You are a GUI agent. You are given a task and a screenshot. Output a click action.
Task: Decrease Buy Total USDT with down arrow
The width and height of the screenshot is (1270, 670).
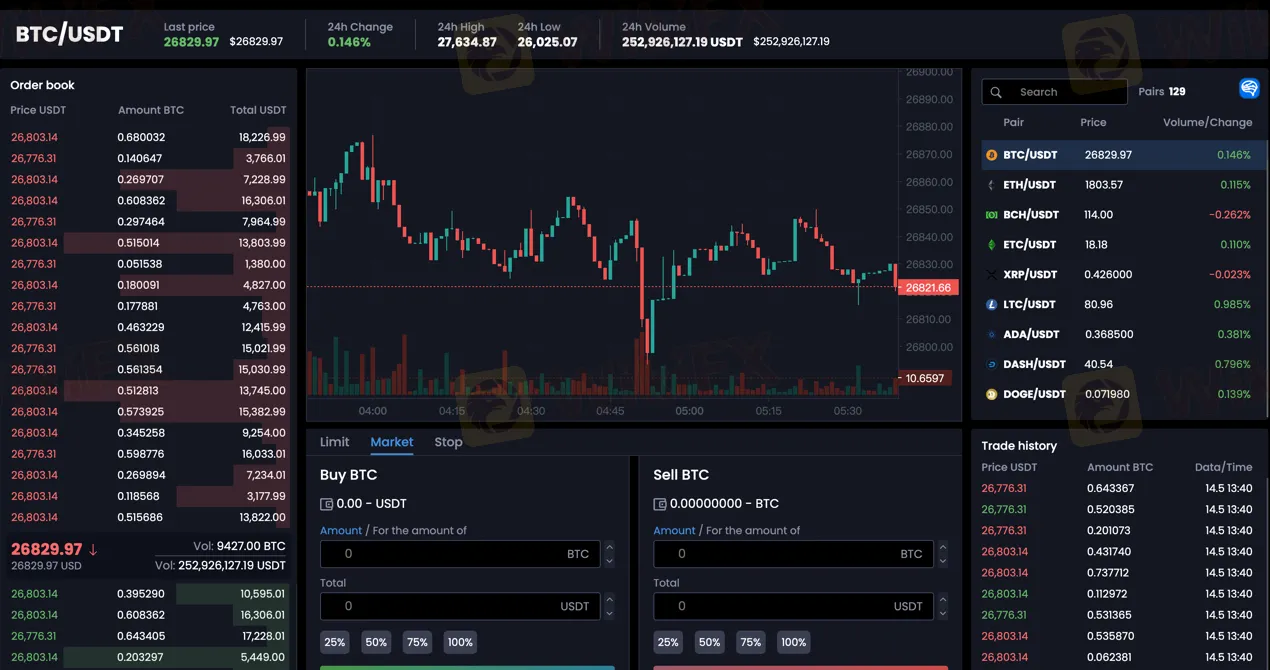610,613
